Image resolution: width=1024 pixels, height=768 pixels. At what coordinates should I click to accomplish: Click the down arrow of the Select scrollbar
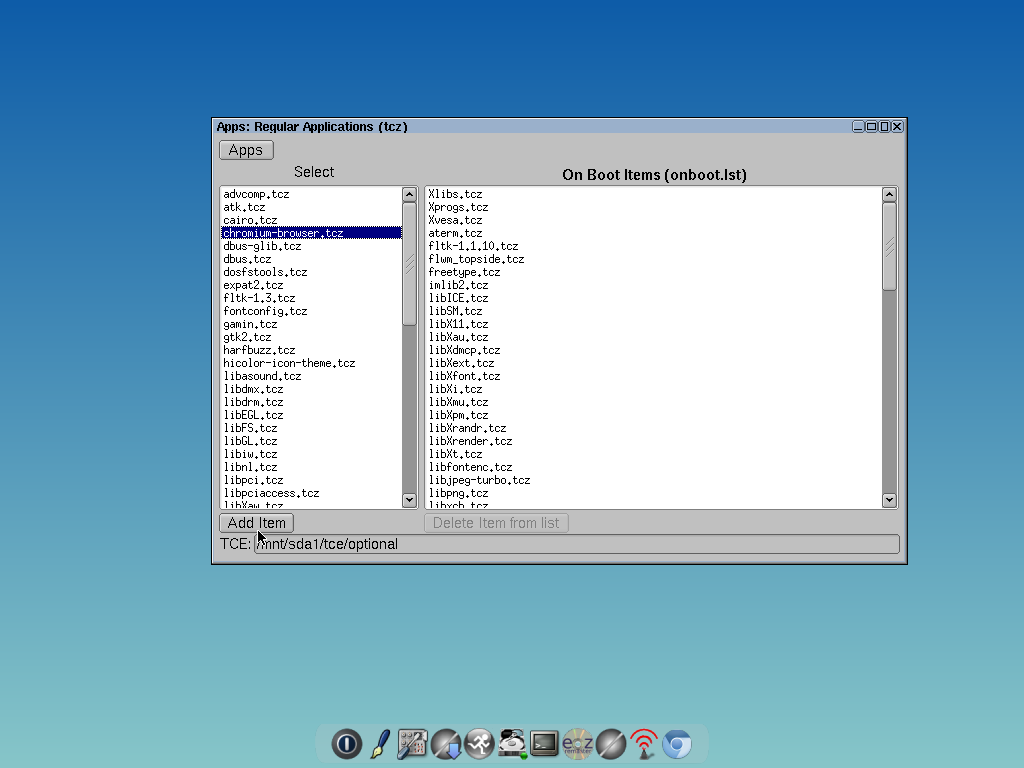pos(409,500)
